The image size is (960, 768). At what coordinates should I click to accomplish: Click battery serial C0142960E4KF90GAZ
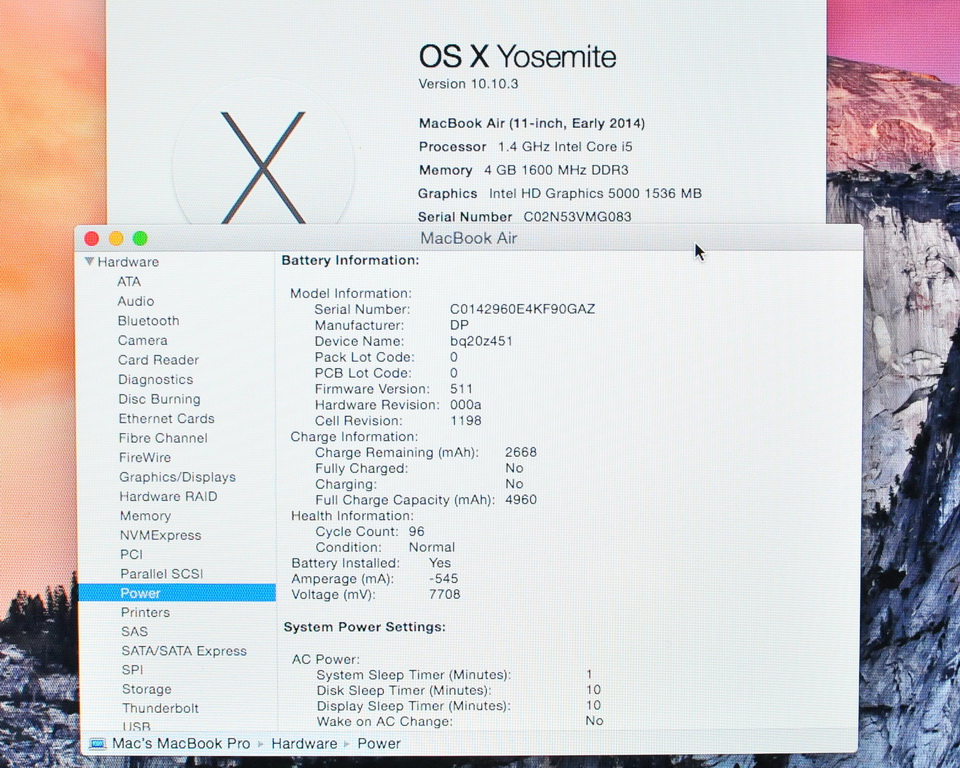[x=522, y=309]
